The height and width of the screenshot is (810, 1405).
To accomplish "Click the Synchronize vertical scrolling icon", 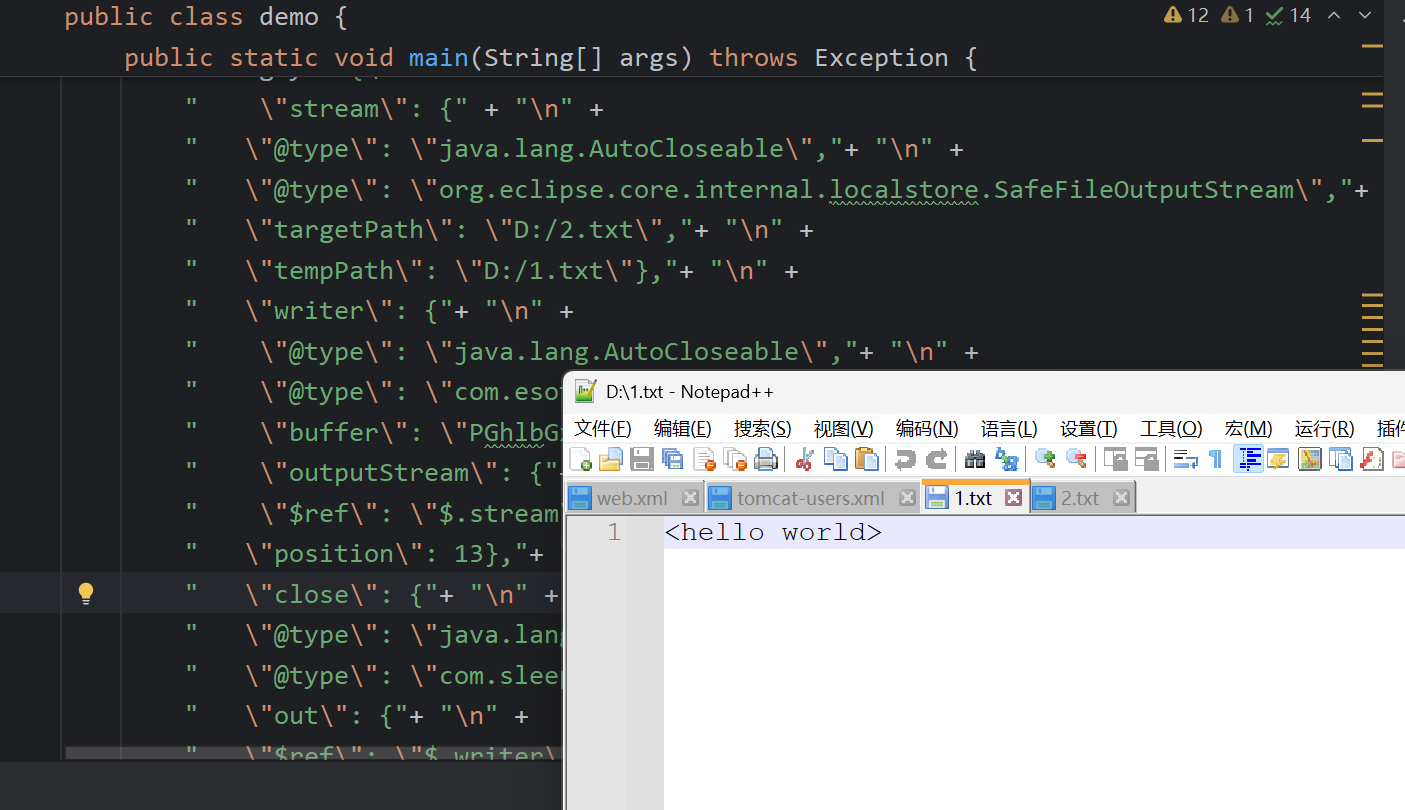I will pyautogui.click(x=1115, y=459).
